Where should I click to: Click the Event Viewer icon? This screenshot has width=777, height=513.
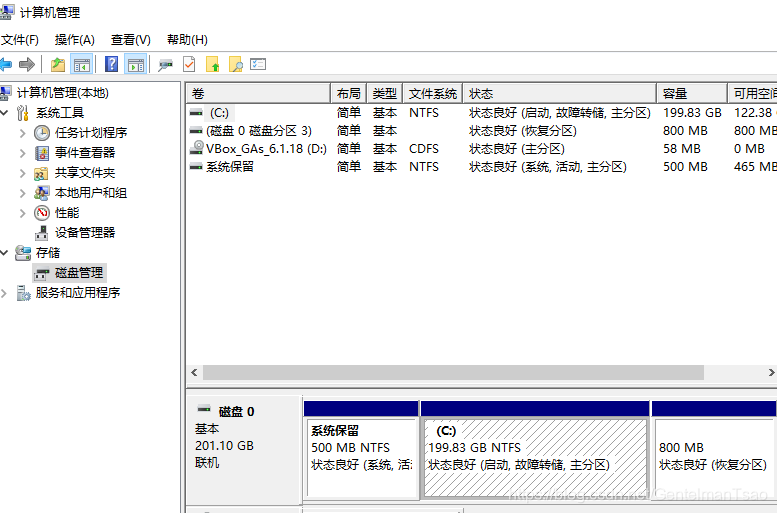pos(42,153)
